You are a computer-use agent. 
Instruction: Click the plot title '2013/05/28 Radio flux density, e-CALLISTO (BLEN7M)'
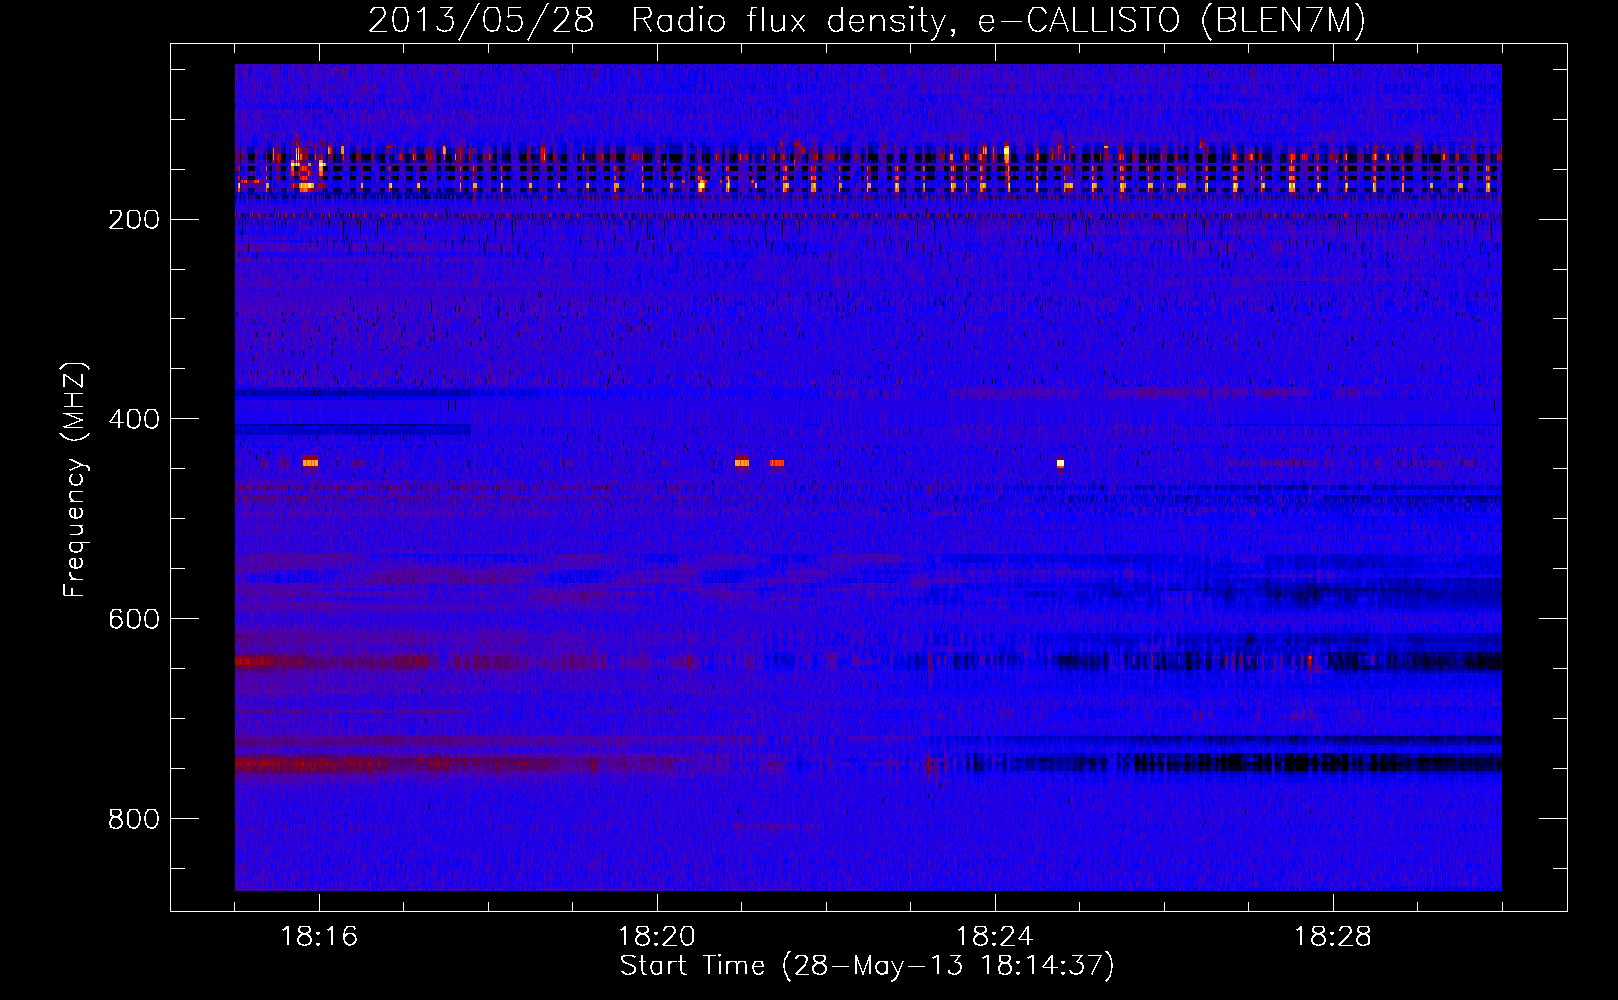tap(866, 20)
